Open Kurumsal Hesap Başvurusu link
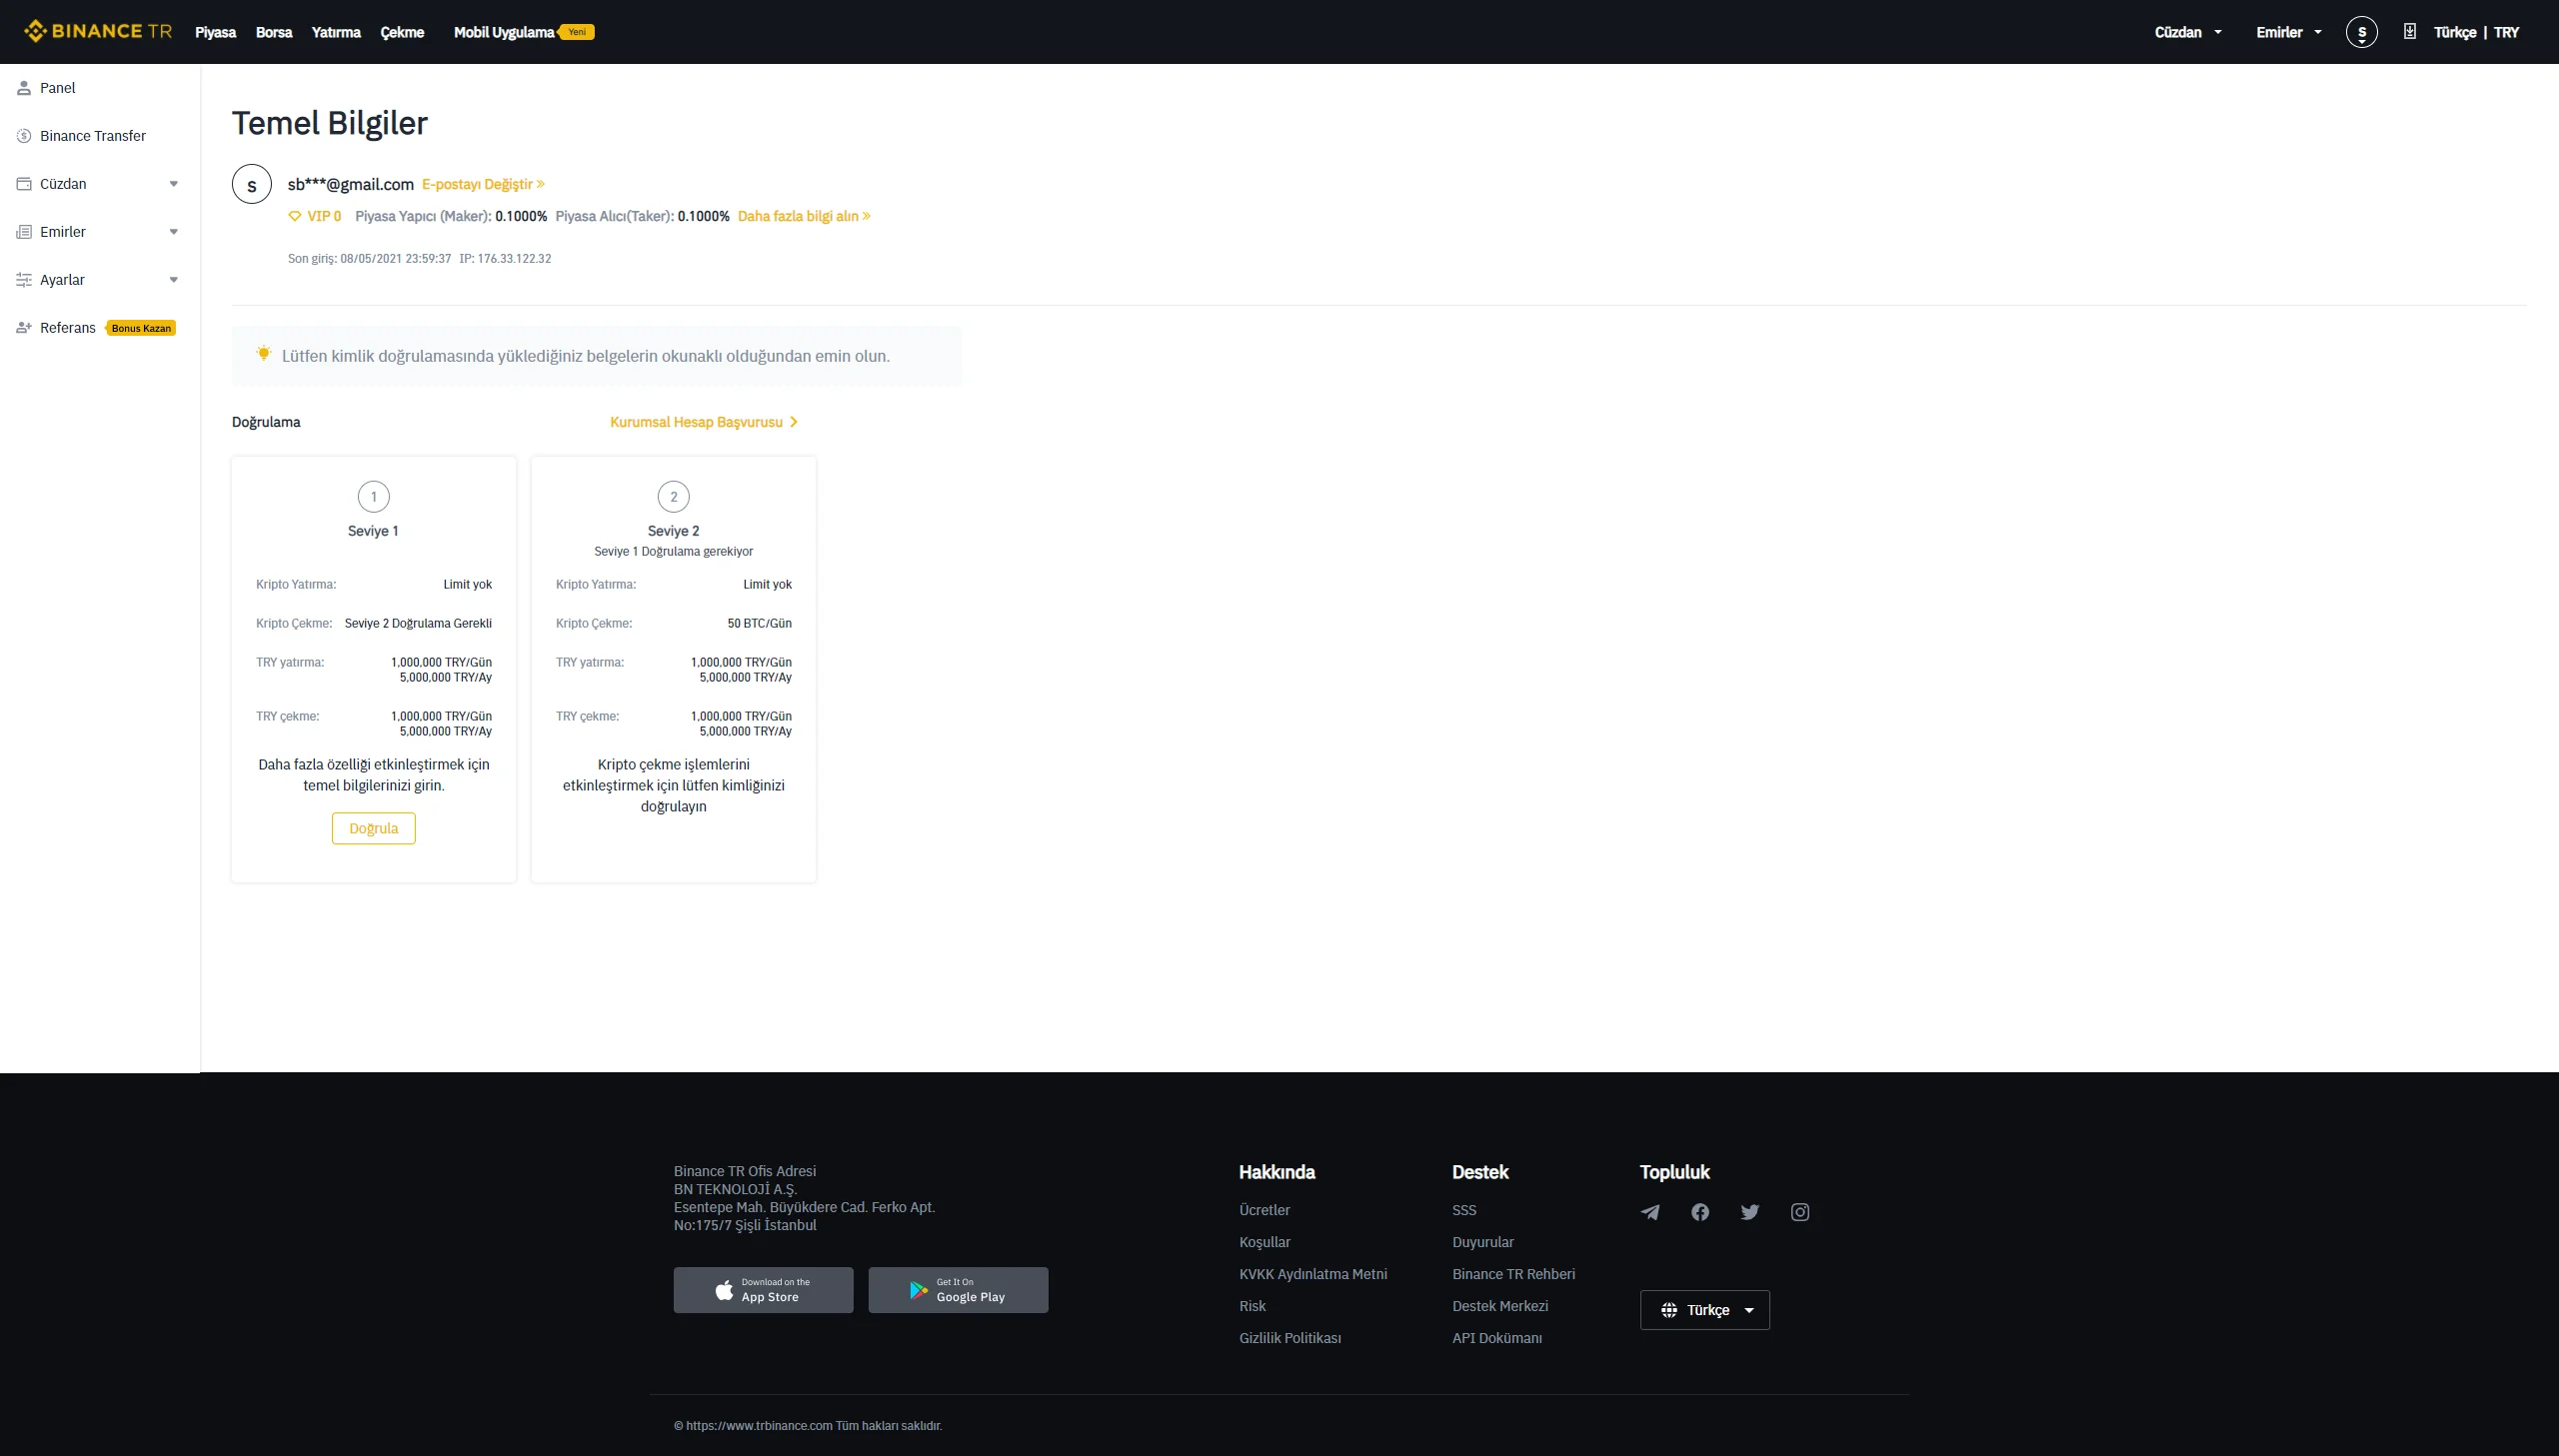 click(x=704, y=422)
